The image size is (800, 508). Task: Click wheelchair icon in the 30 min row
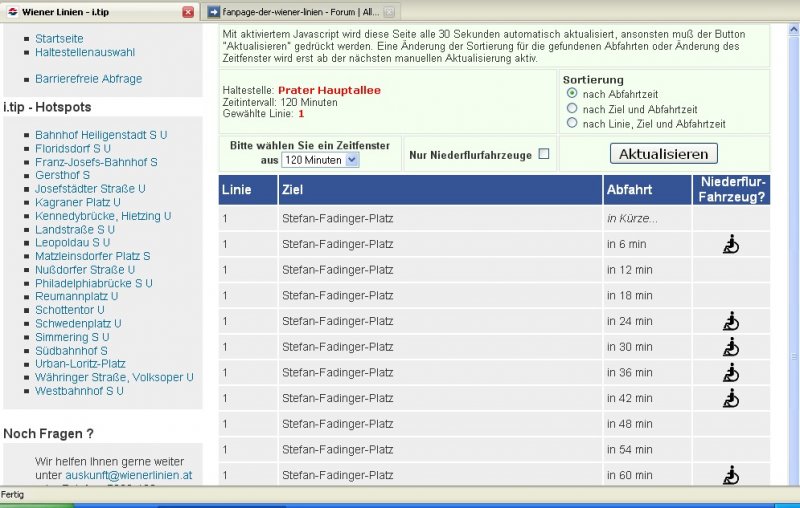click(x=731, y=347)
